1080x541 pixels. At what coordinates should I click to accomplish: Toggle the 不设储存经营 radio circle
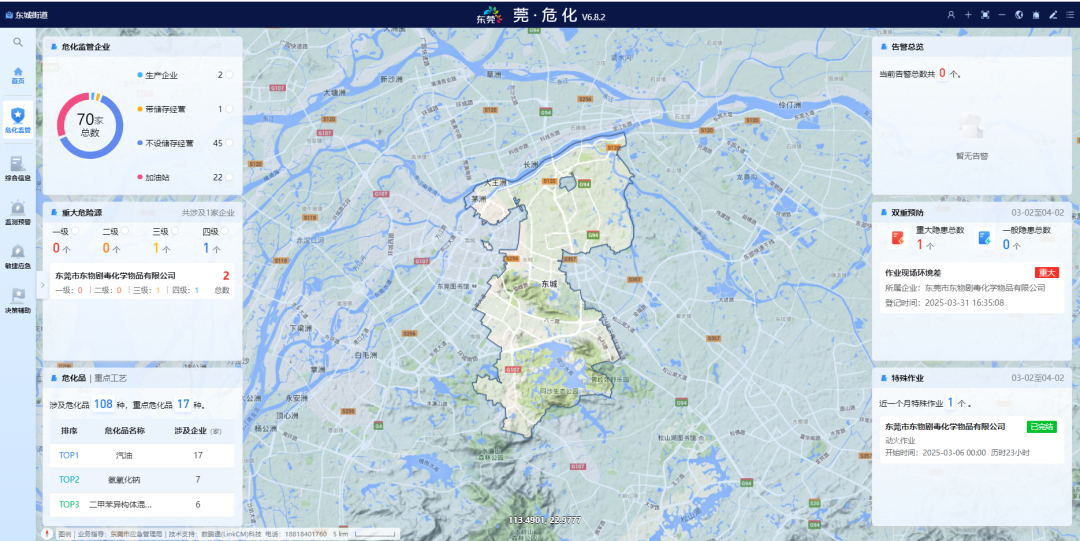coord(229,143)
